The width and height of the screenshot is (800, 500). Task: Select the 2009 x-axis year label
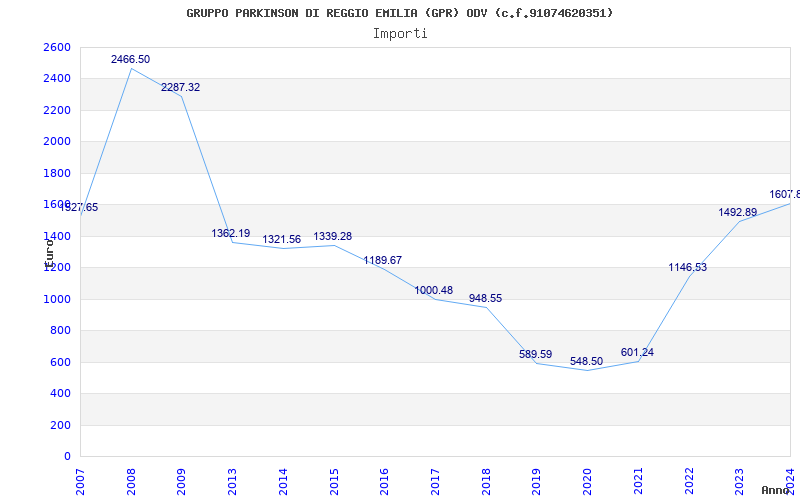point(181,481)
